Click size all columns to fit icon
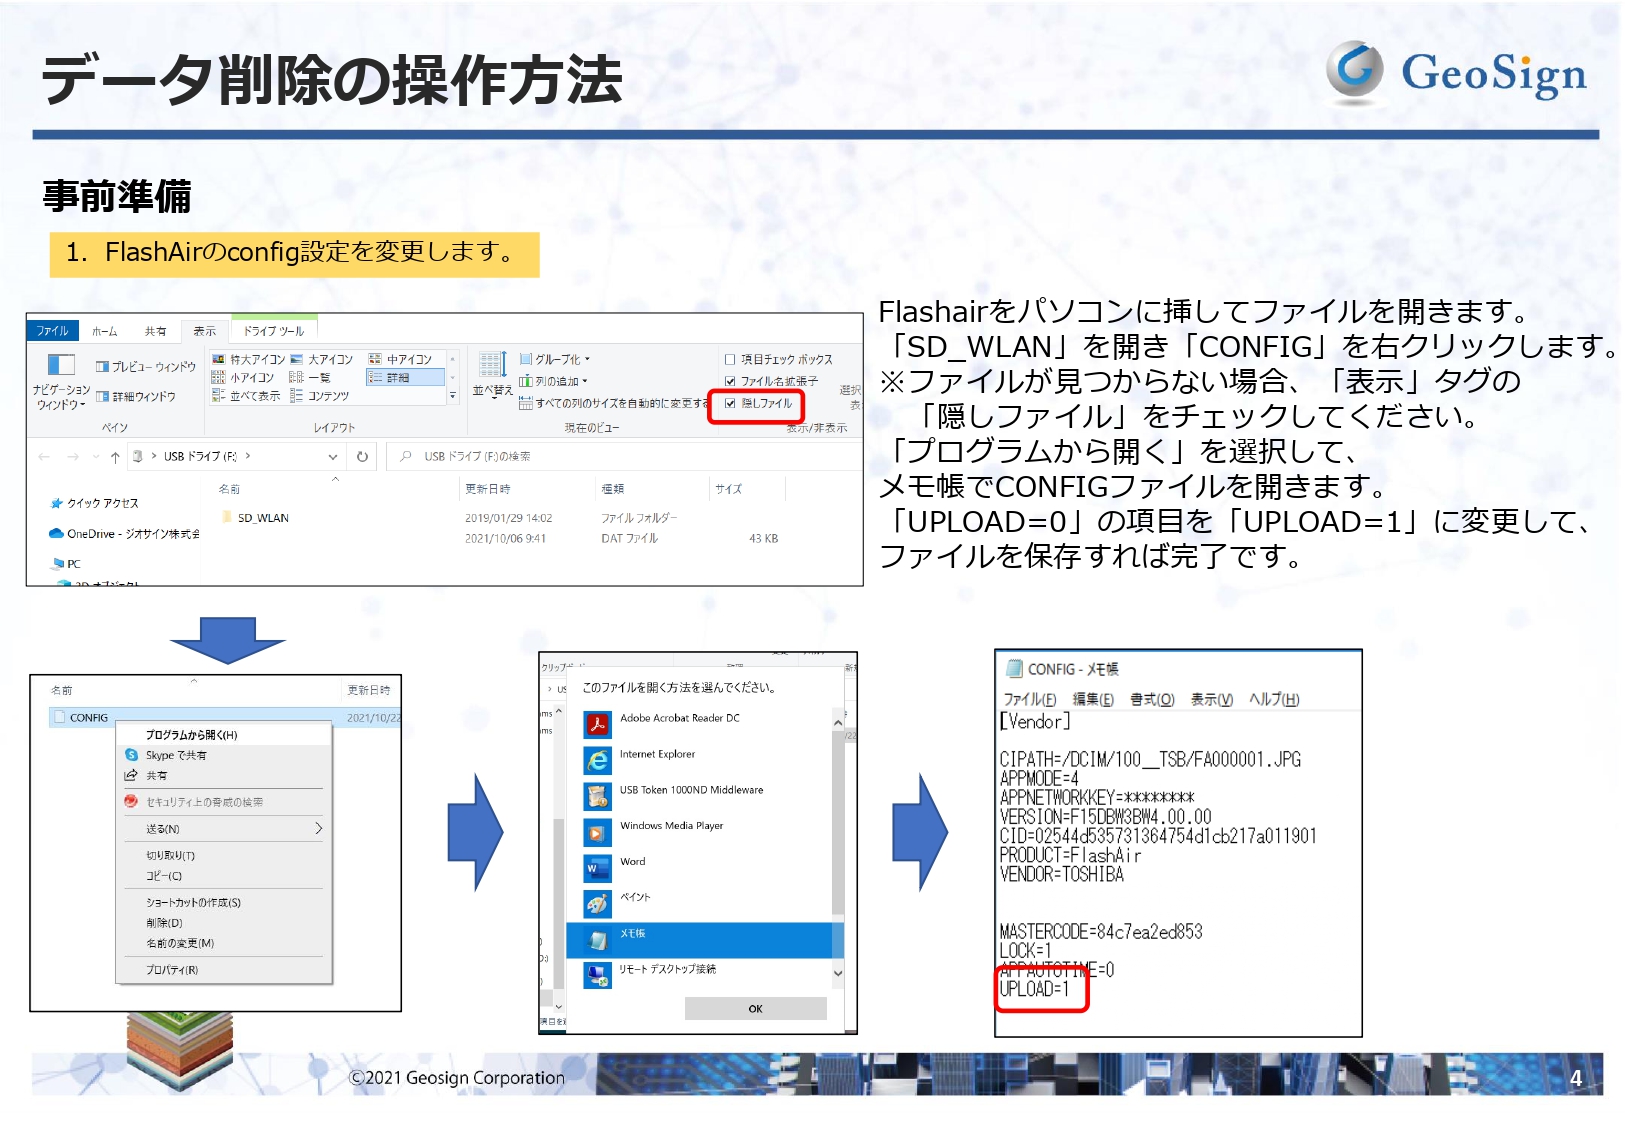Image resolution: width=1625 pixels, height=1125 pixels. [x=525, y=403]
